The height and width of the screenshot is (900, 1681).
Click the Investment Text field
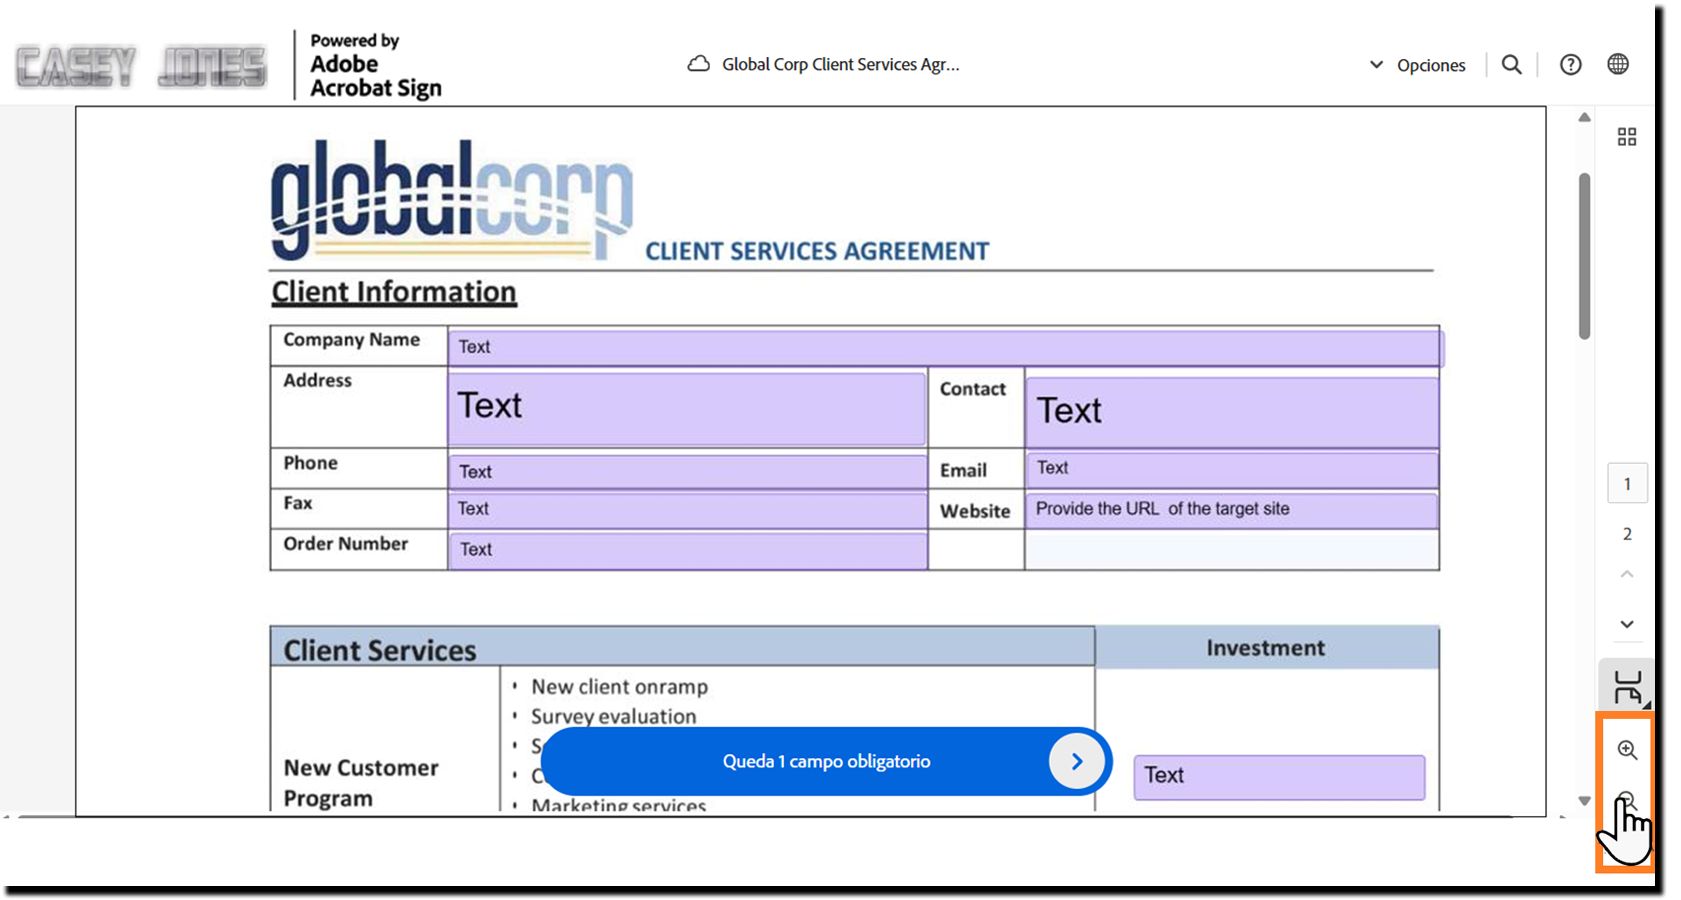[1279, 777]
